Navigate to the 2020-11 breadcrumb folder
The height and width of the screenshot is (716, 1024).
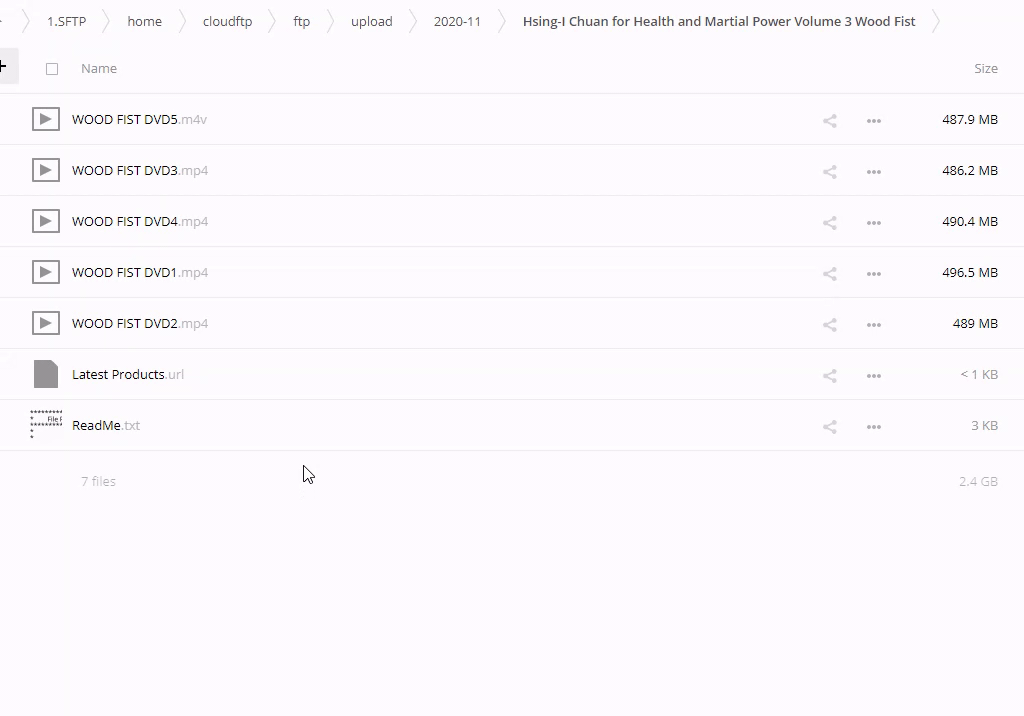coord(457,21)
